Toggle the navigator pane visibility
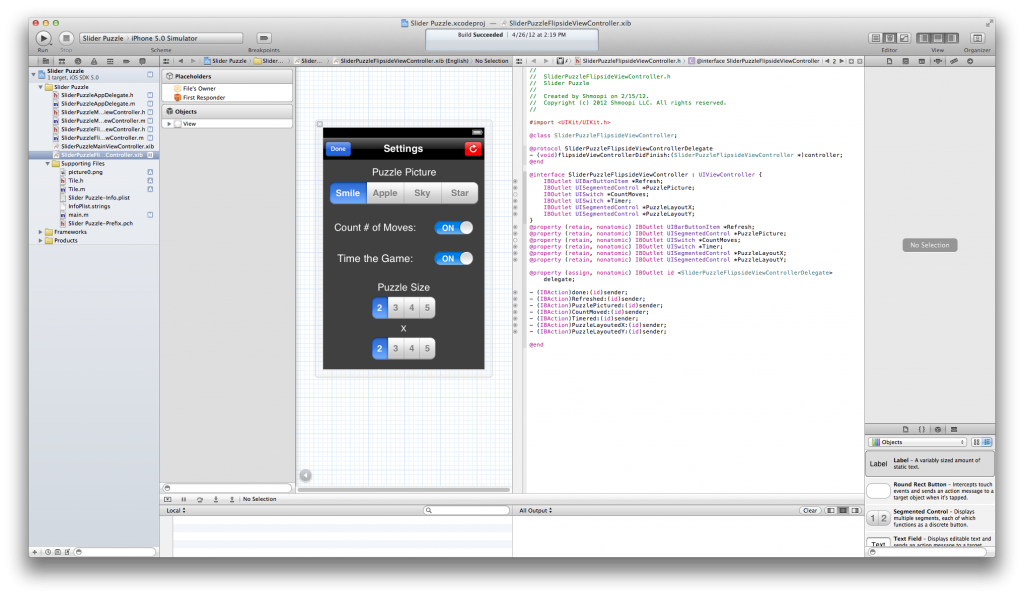The width and height of the screenshot is (1024, 597). coord(923,38)
